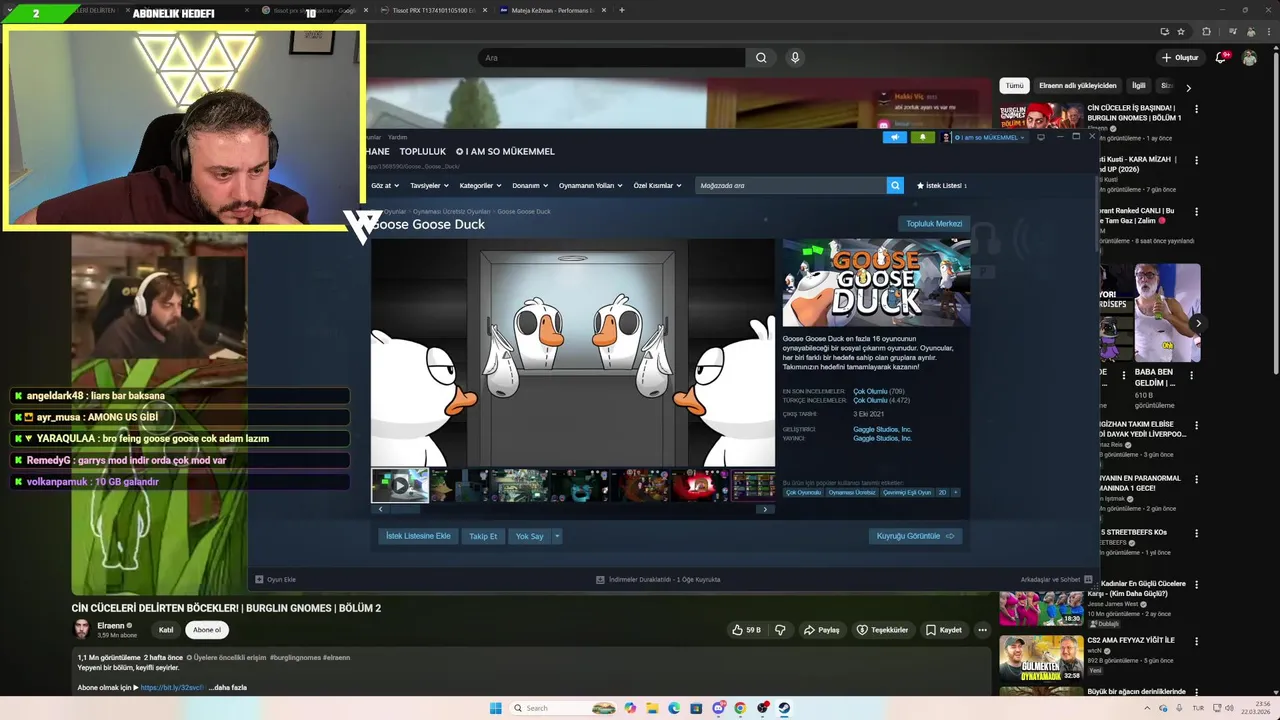
Task: Play the Goose Goose Duck trailer thumbnail
Action: 400,485
